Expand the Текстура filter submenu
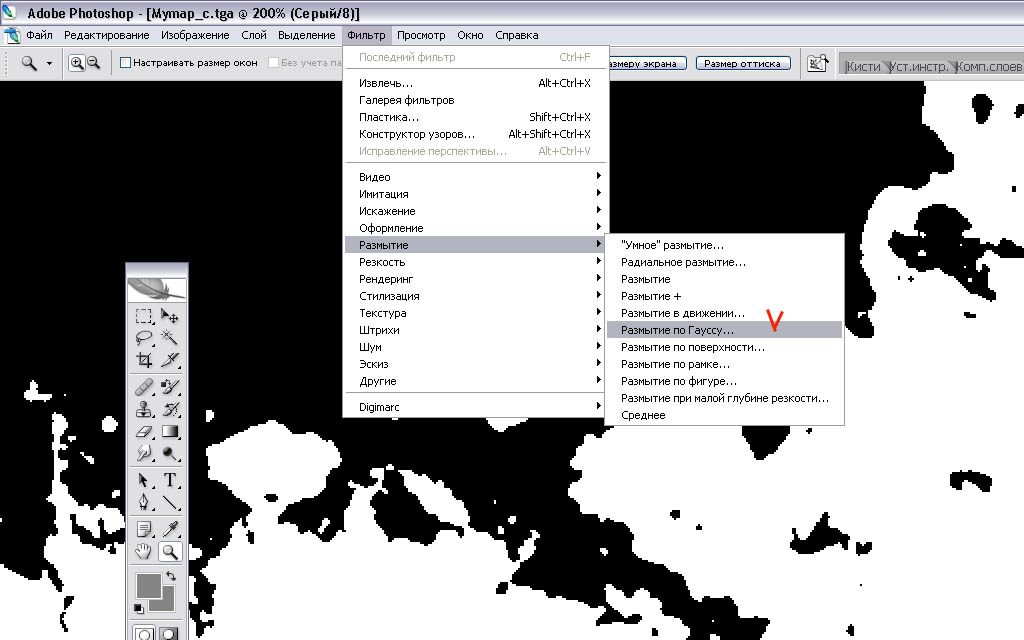This screenshot has width=1024, height=640. click(475, 313)
